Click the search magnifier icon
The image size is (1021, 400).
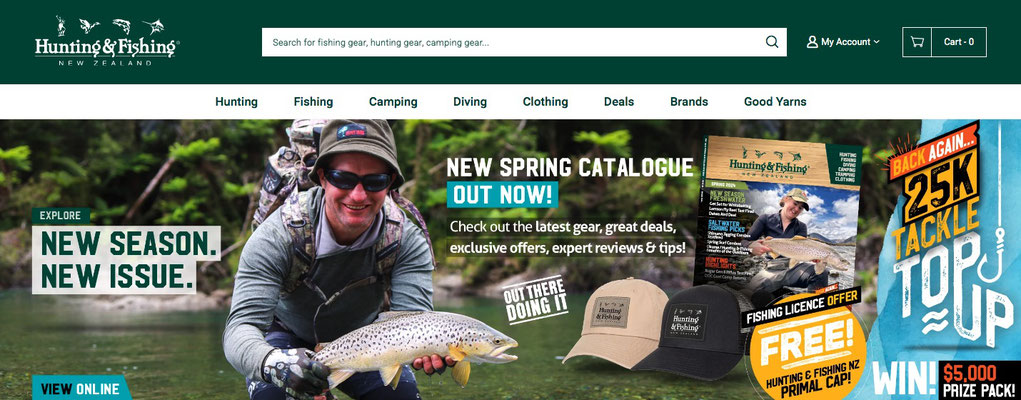[x=772, y=42]
